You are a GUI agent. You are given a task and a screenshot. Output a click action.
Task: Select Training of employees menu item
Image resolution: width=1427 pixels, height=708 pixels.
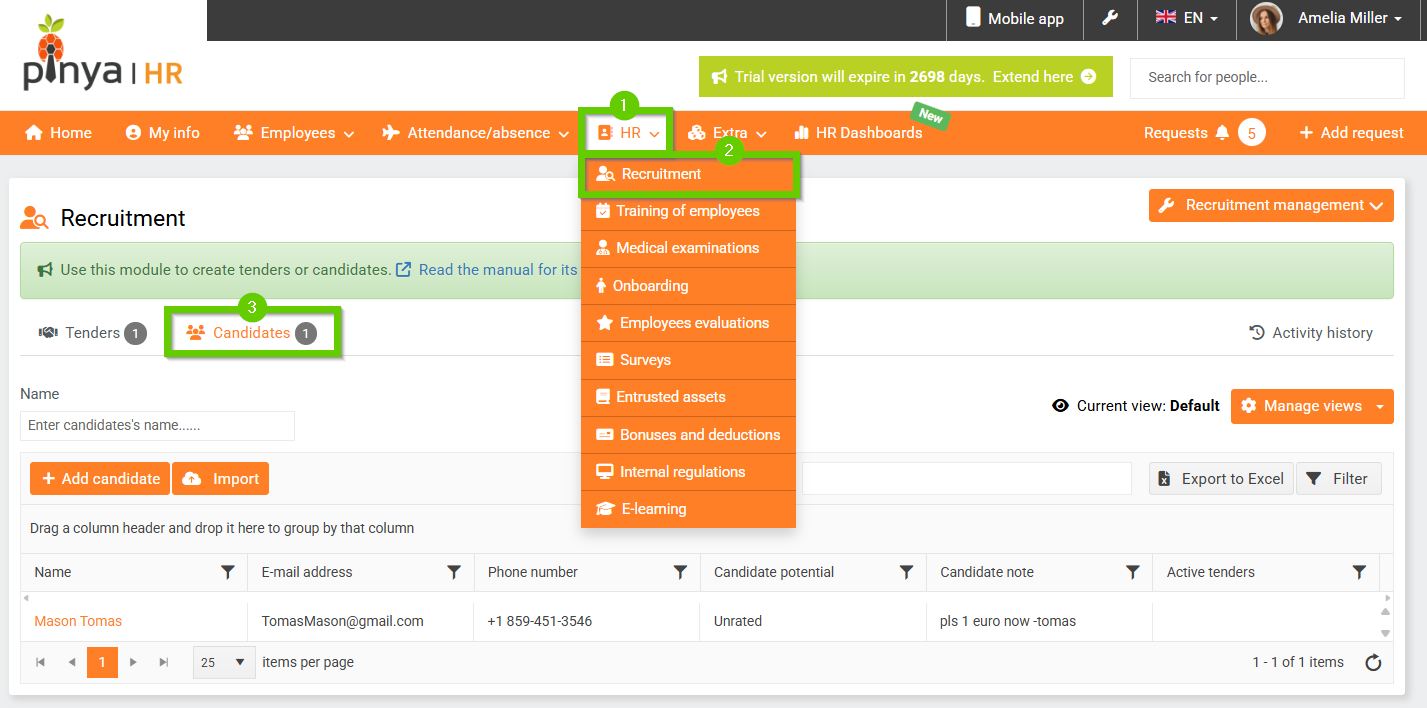(x=688, y=211)
